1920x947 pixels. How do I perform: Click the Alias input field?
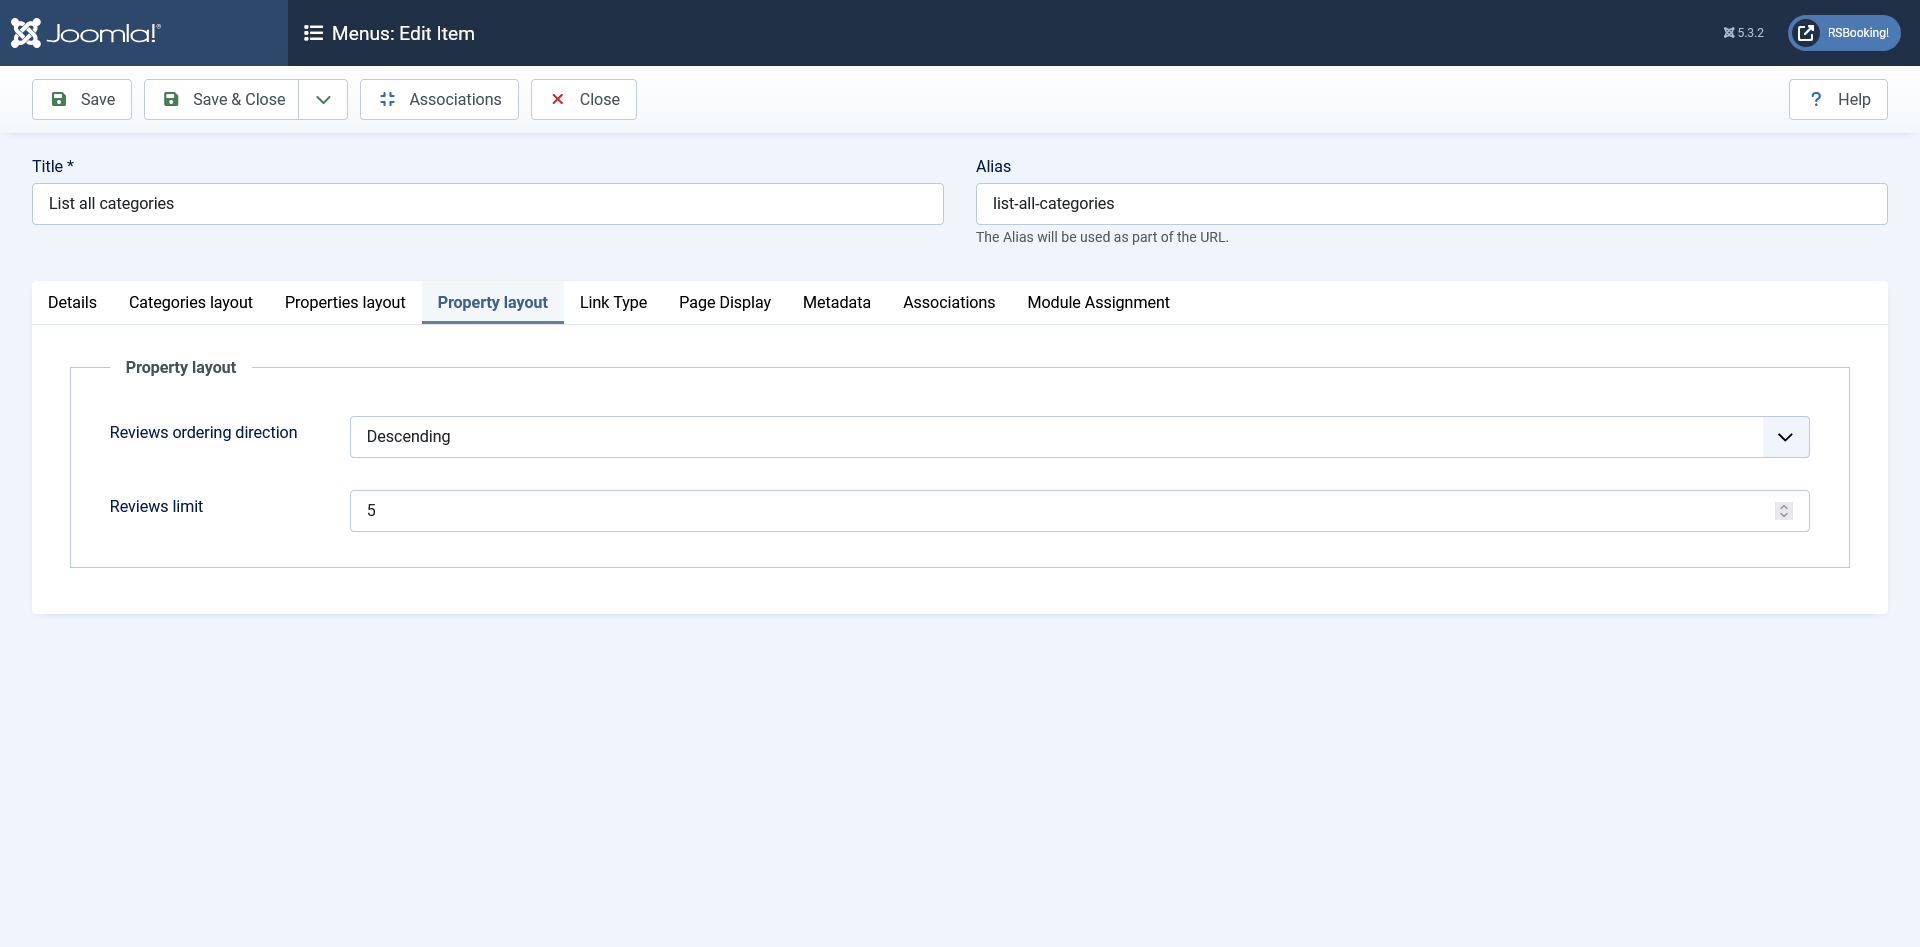1432,204
